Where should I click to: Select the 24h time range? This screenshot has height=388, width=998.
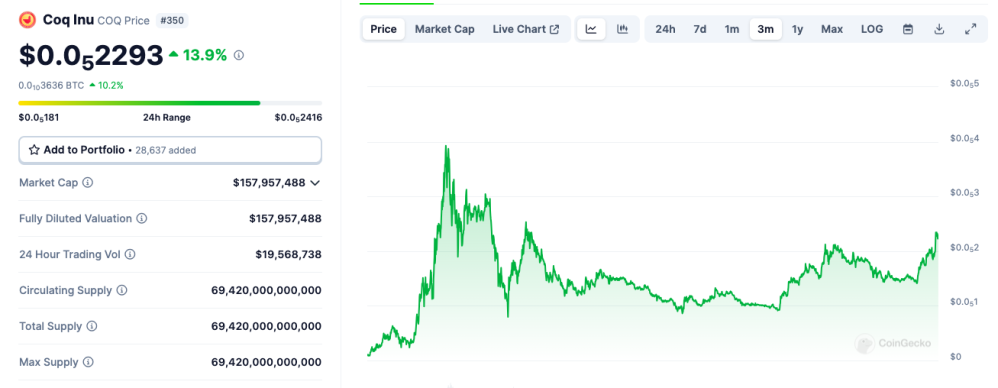point(665,29)
